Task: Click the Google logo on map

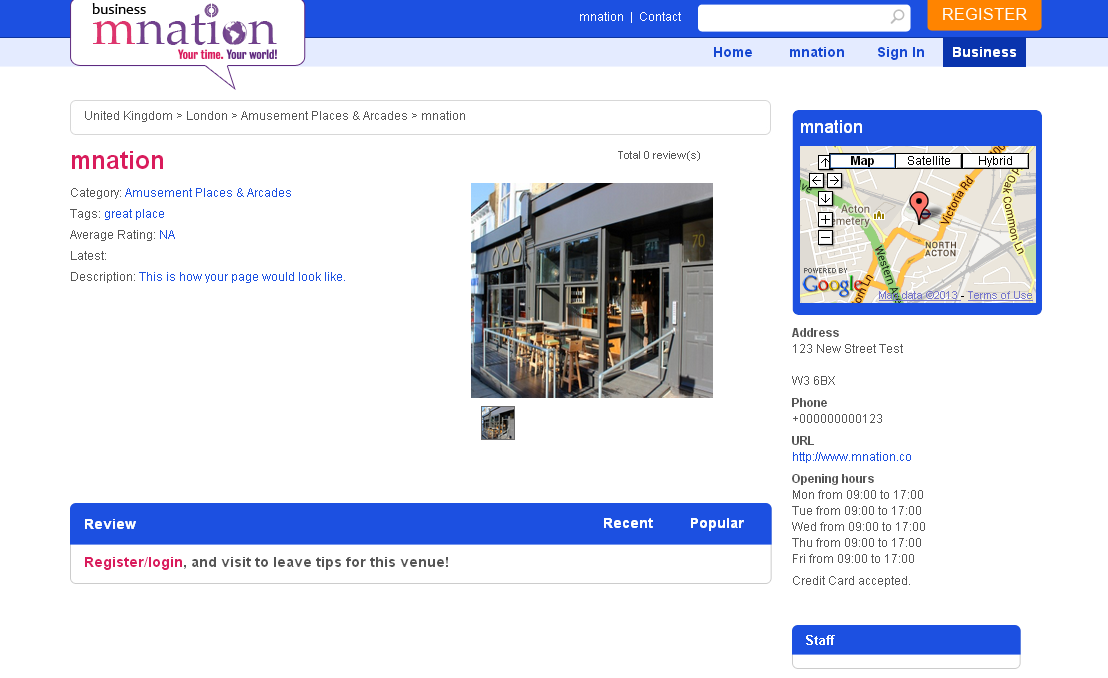Action: [x=832, y=284]
